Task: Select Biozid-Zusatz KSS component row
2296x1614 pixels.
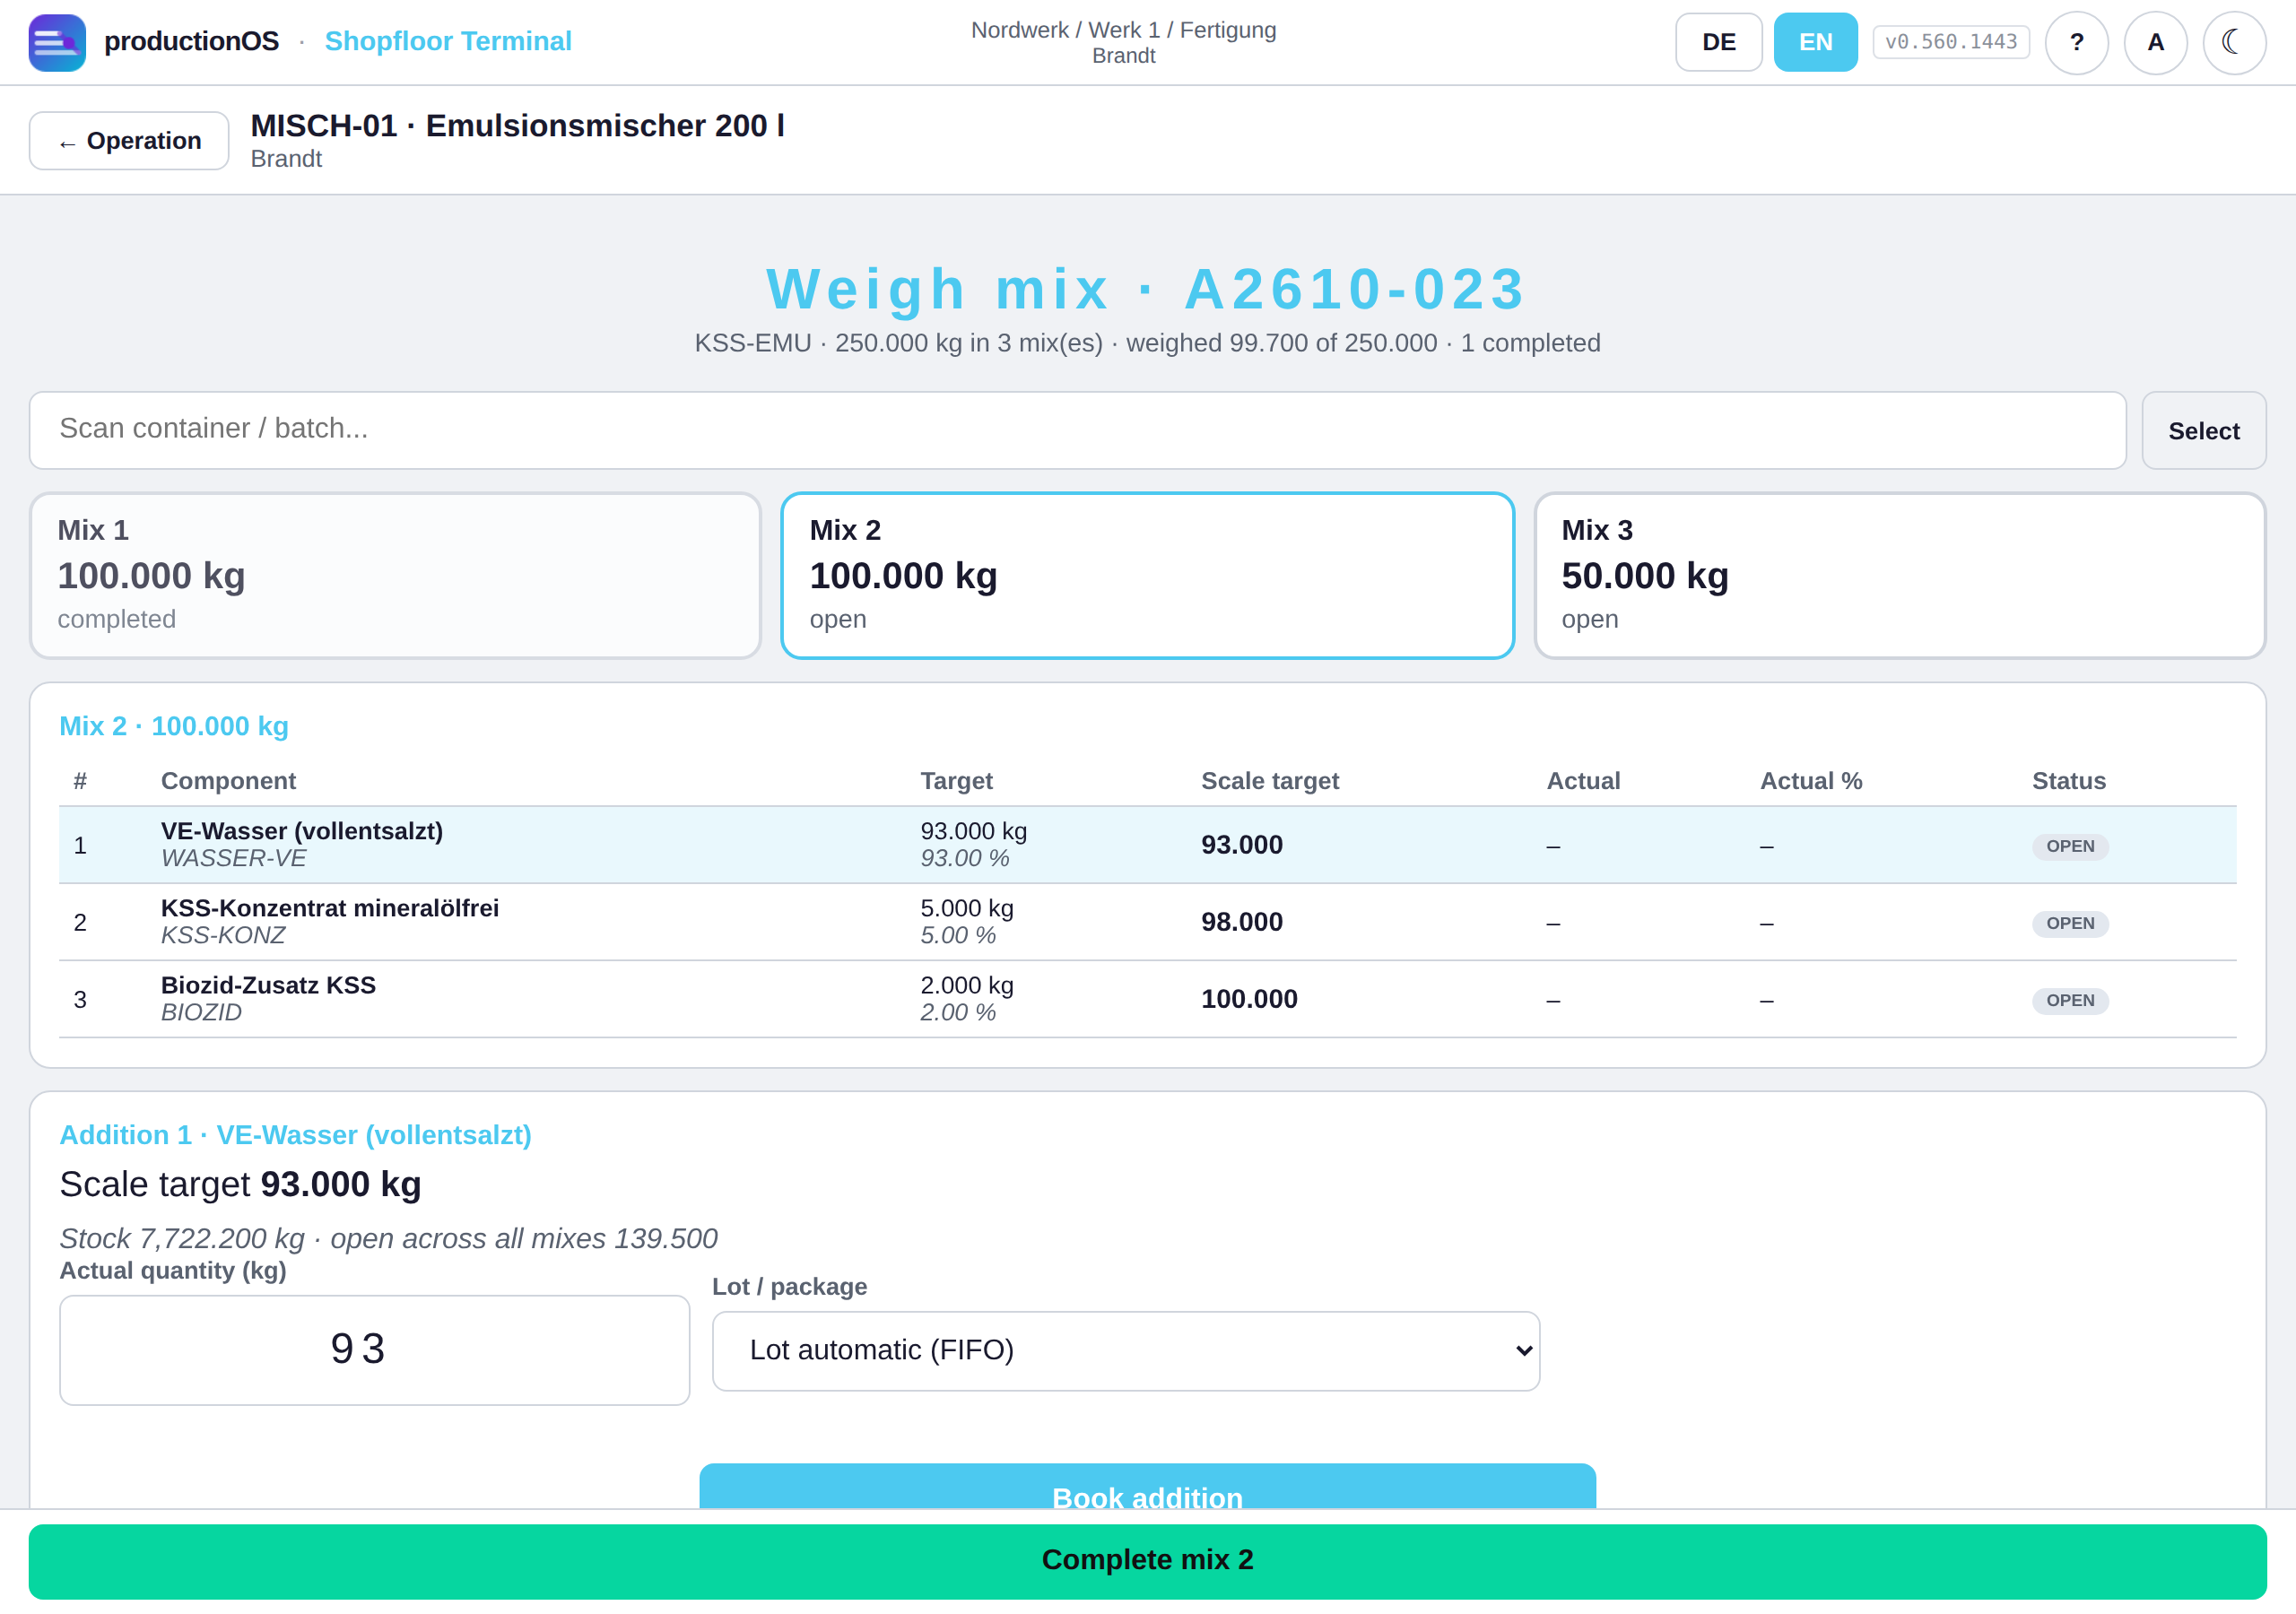Action: [x=1147, y=999]
